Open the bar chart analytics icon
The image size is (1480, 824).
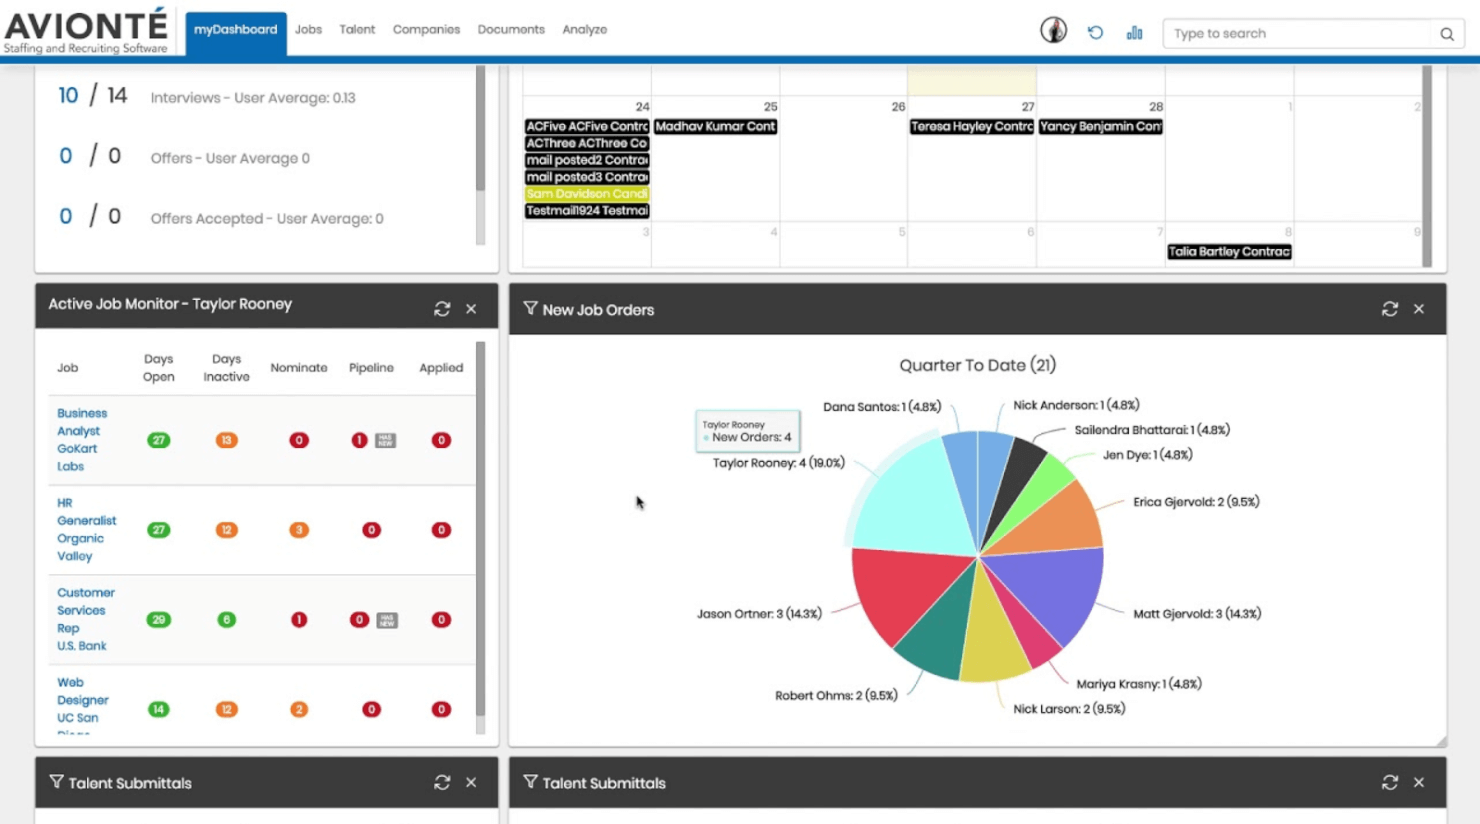(x=1134, y=33)
